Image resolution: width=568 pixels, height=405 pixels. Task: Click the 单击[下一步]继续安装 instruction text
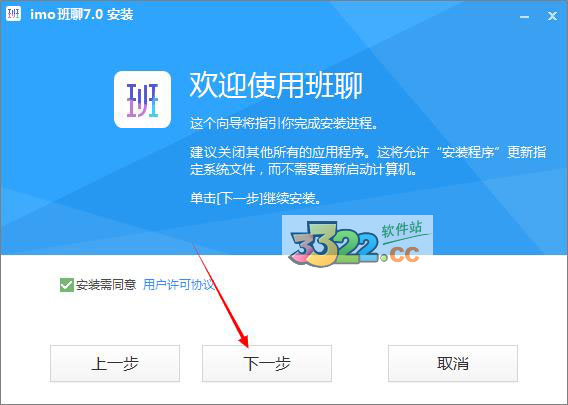pyautogui.click(x=255, y=199)
